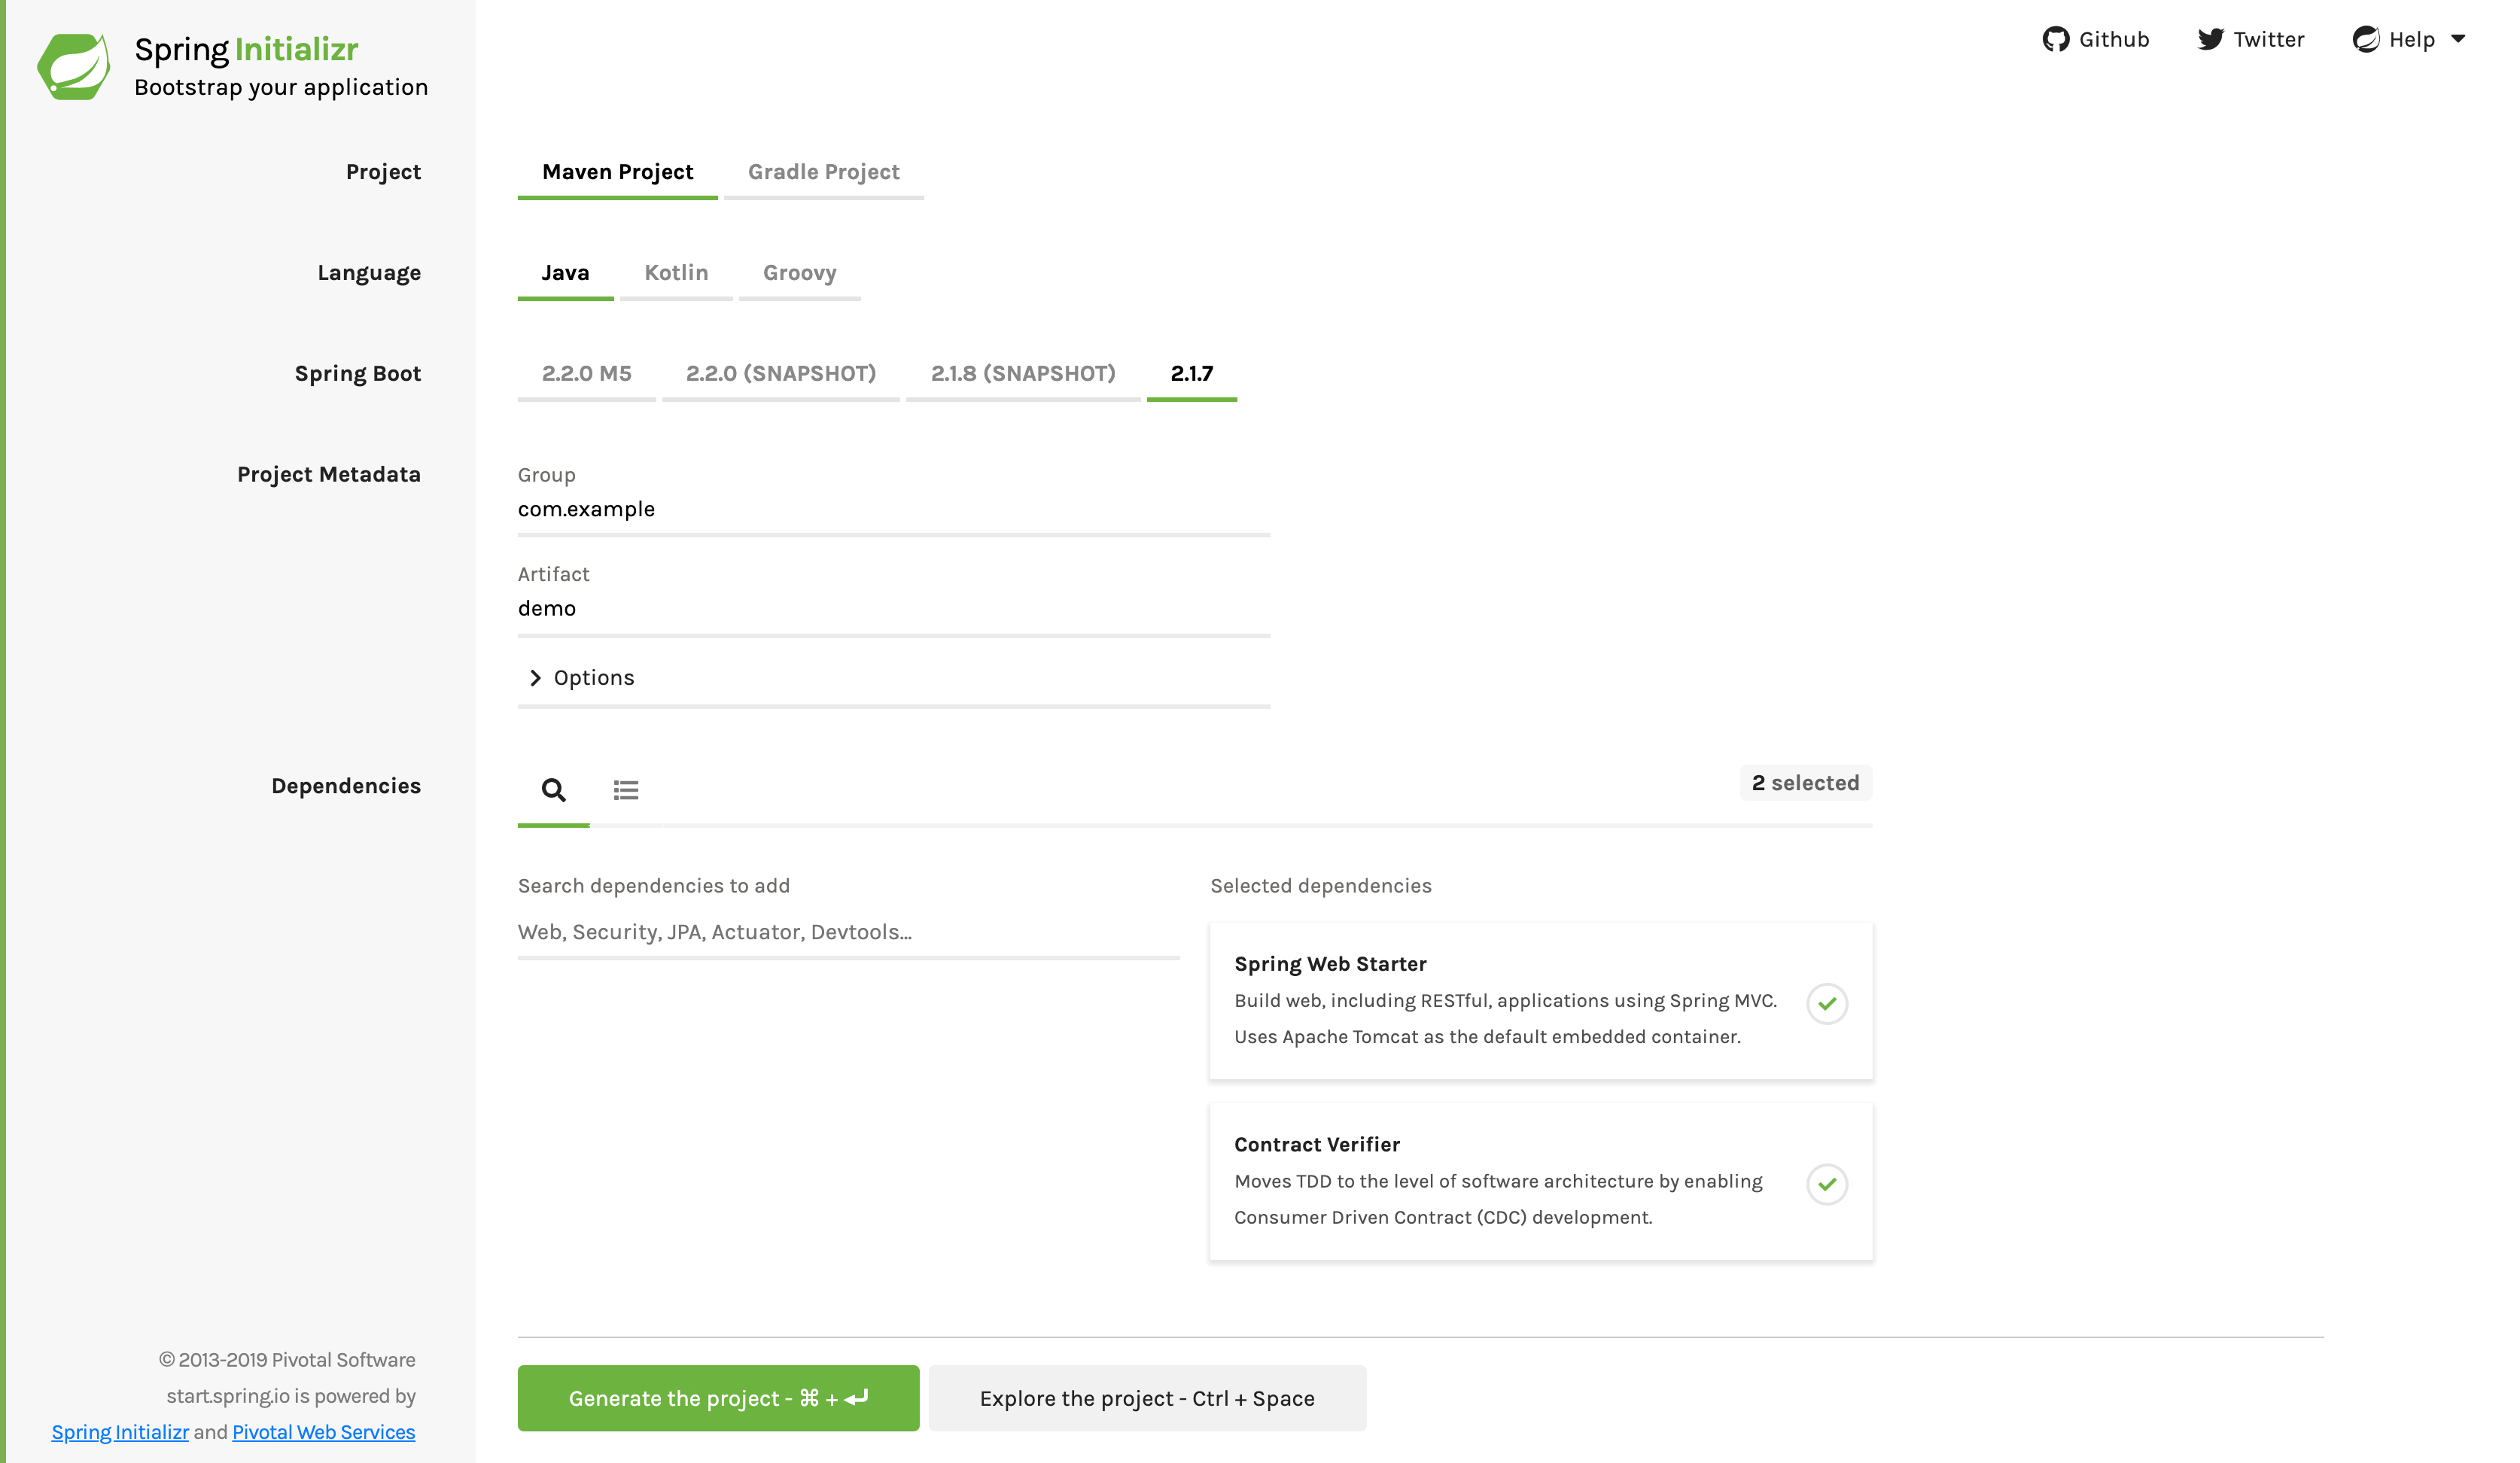The image size is (2520, 1463).
Task: Click the Artifact input containing demo
Action: 893,608
